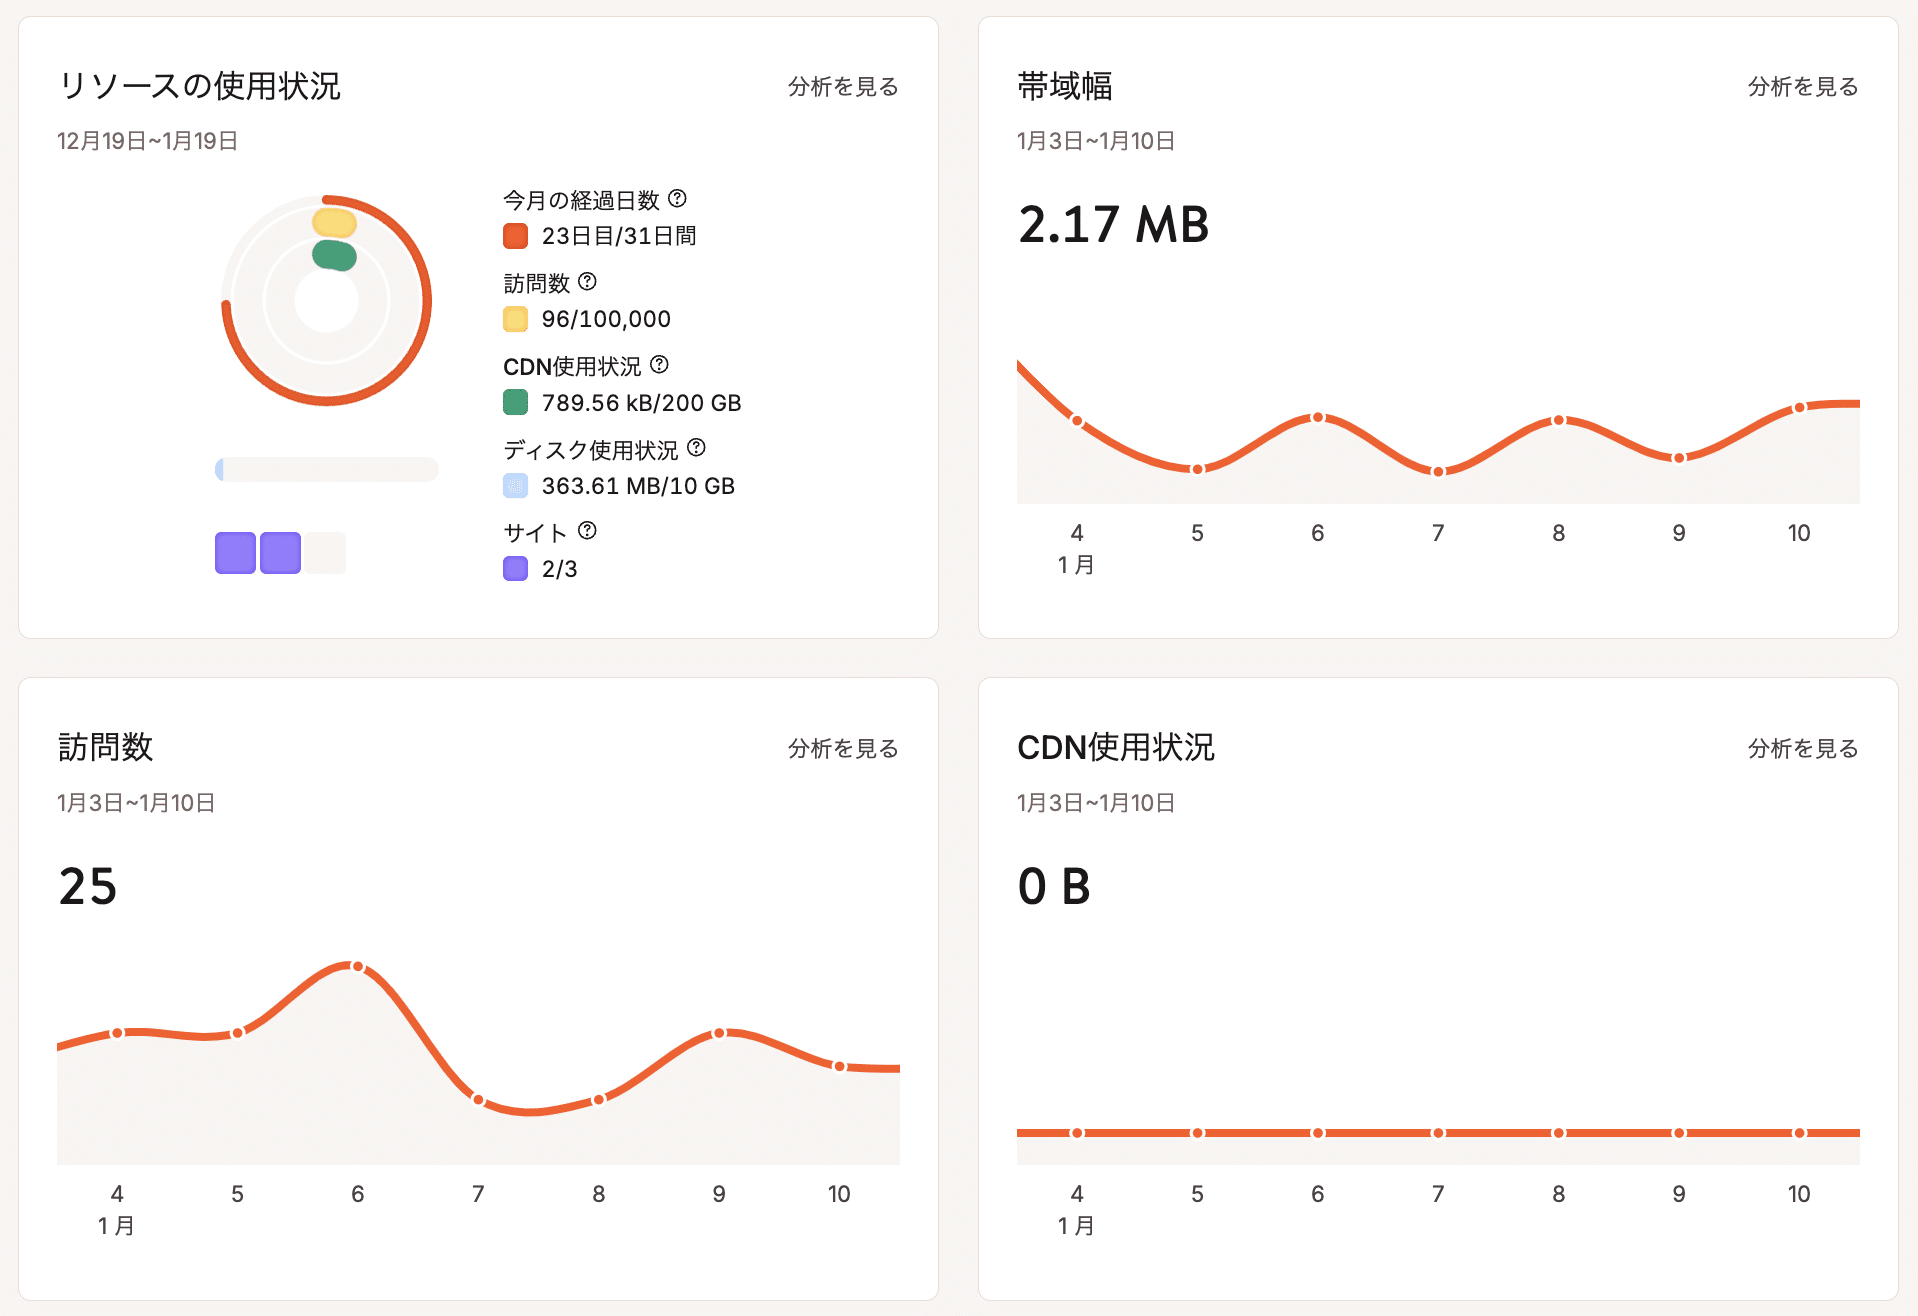This screenshot has width=1918, height=1316.
Task: Click light blue swatch for 363.61 MB/10 GB
Action: 515,486
